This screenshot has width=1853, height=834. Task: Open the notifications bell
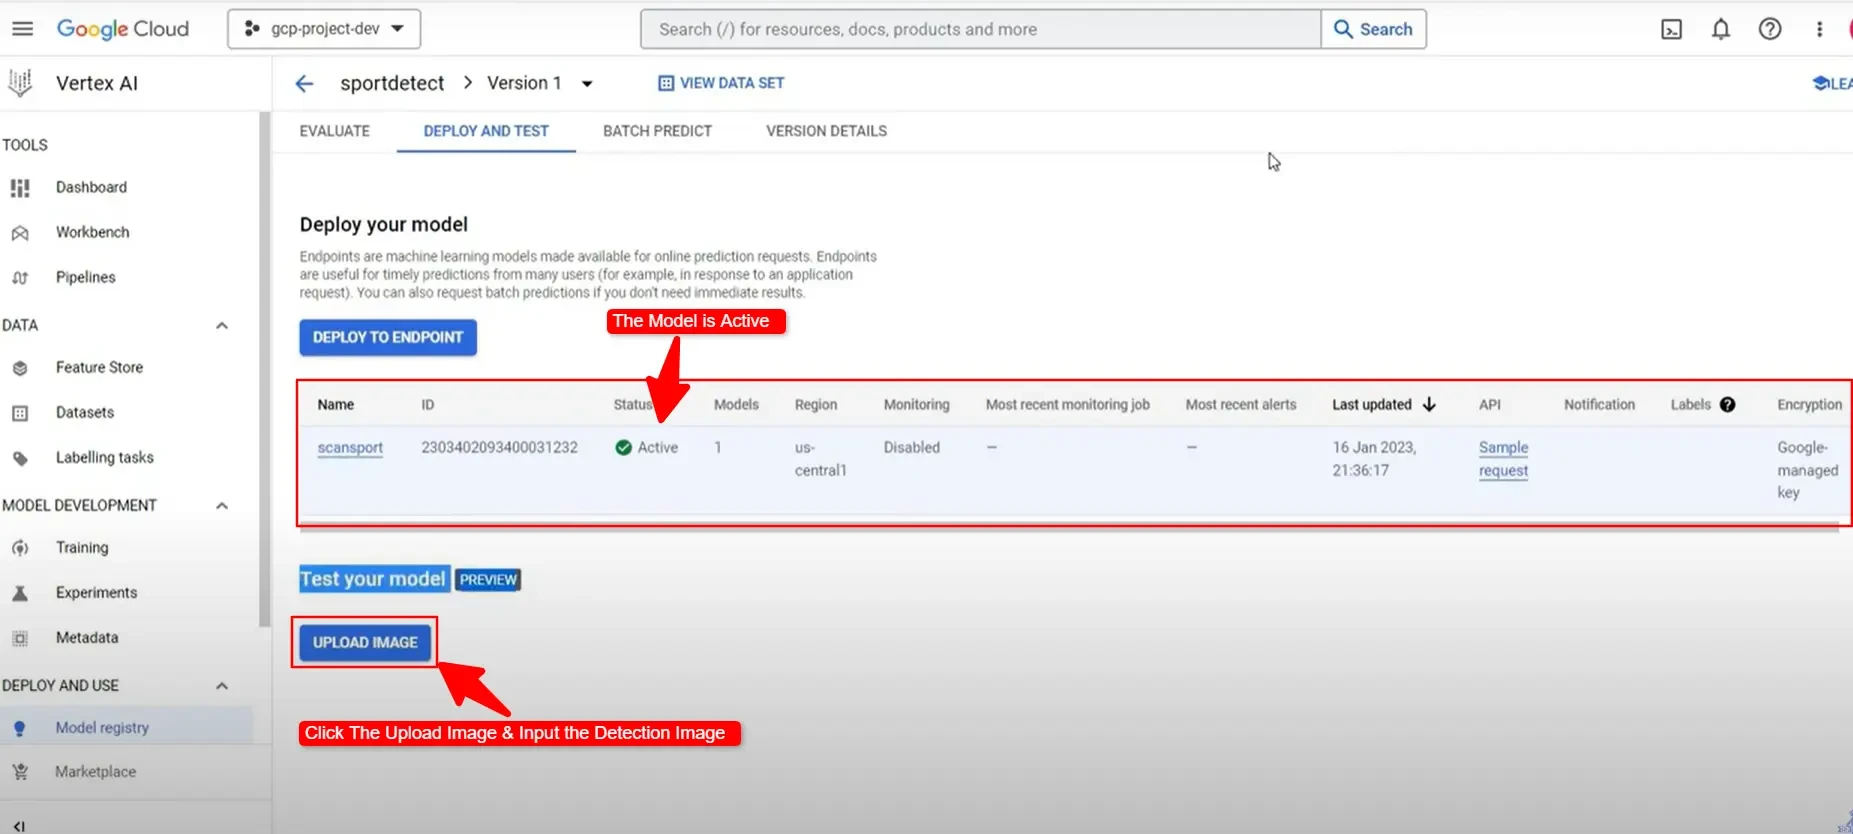click(x=1720, y=29)
